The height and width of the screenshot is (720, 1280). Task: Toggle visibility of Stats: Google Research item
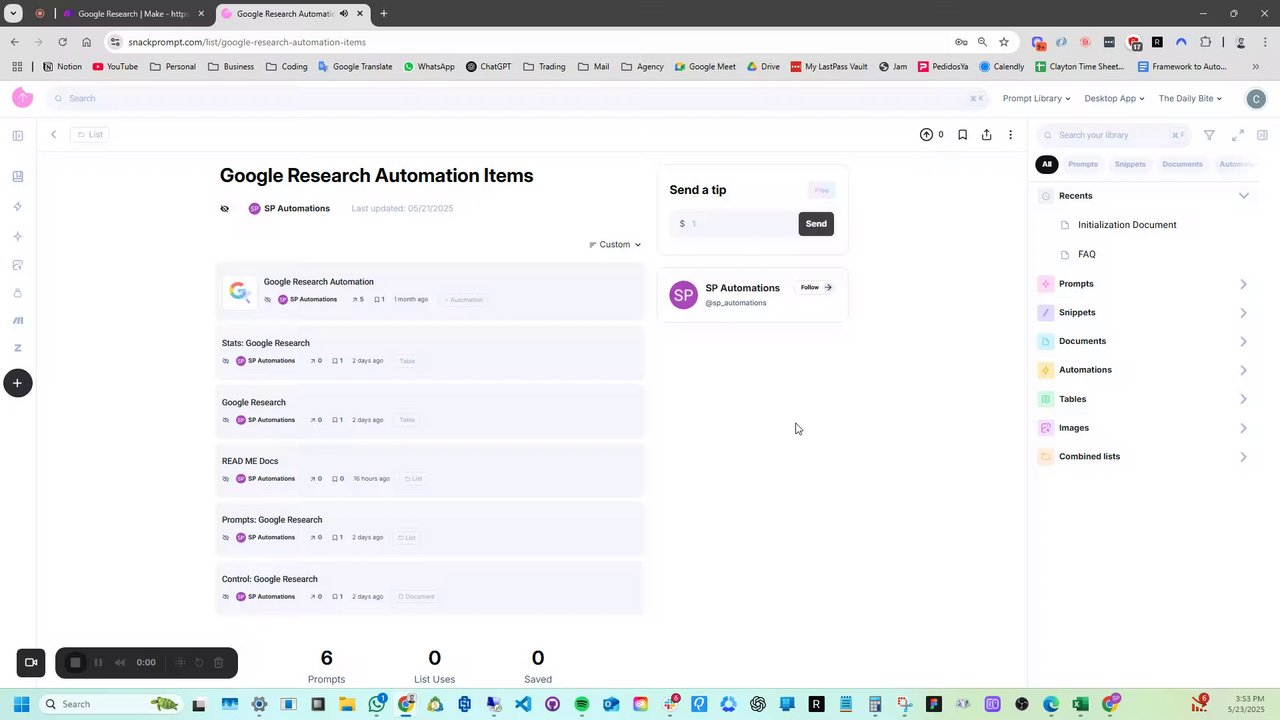(x=226, y=361)
